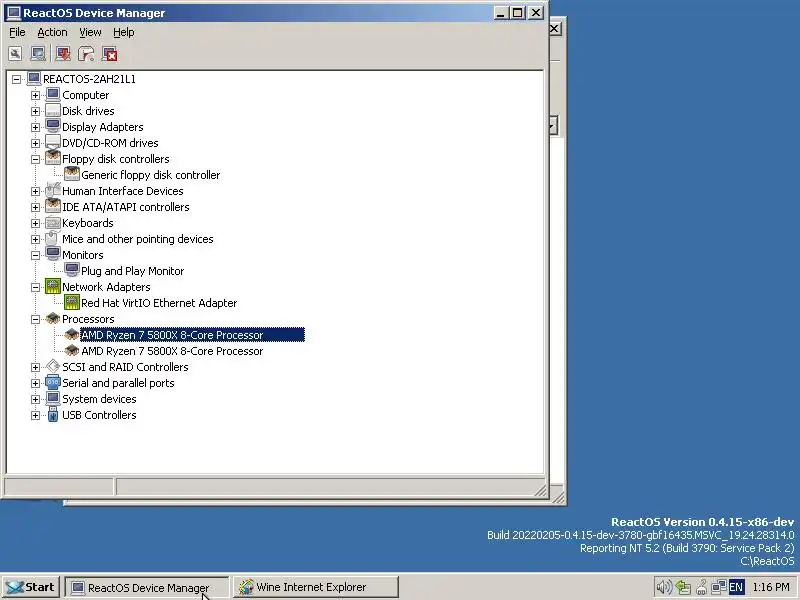Click the Plug and Play Monitor icon
The height and width of the screenshot is (600, 800).
click(72, 270)
